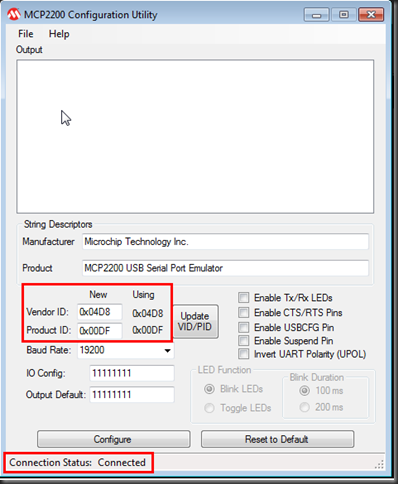398x484 pixels.
Task: Click Reset to Default button
Action: (x=277, y=439)
